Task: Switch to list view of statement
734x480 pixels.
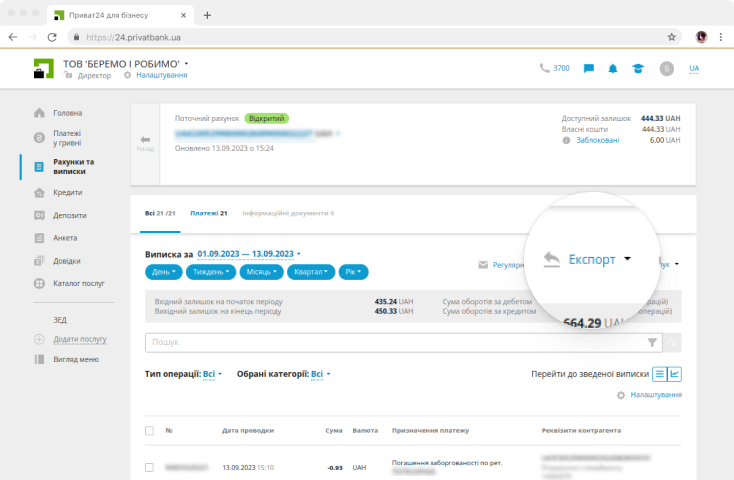Action: (659, 374)
